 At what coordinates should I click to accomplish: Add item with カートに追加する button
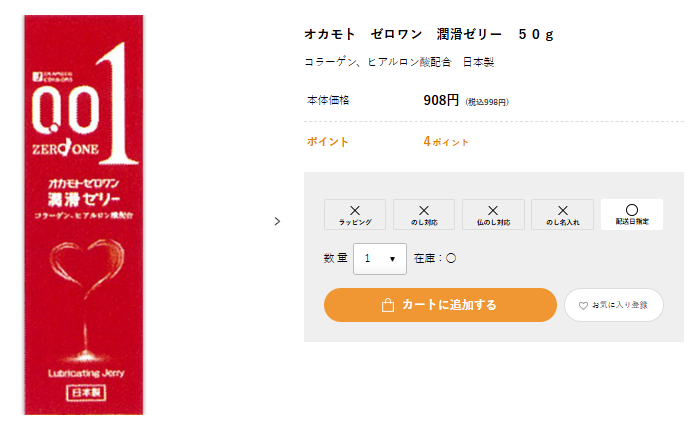440,305
